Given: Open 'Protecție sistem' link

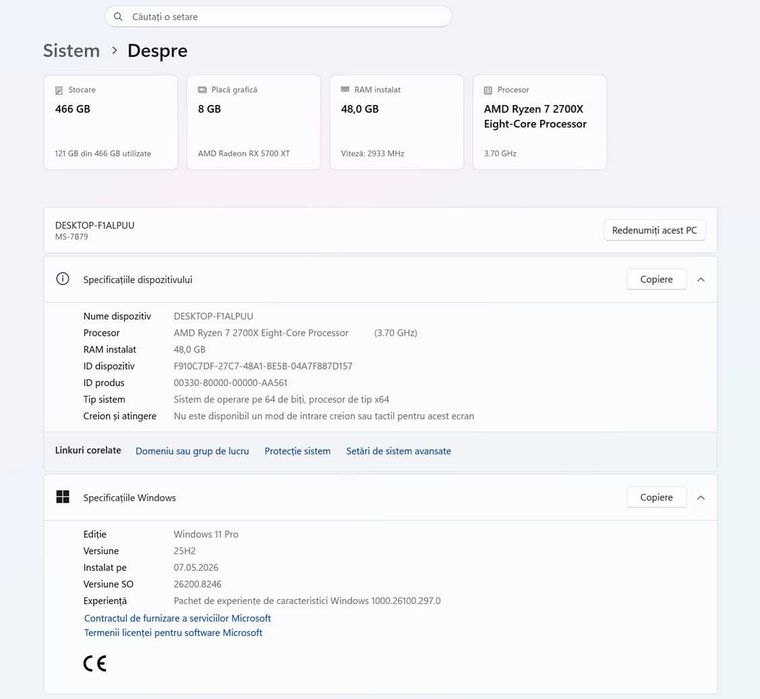Looking at the screenshot, I should pyautogui.click(x=298, y=451).
